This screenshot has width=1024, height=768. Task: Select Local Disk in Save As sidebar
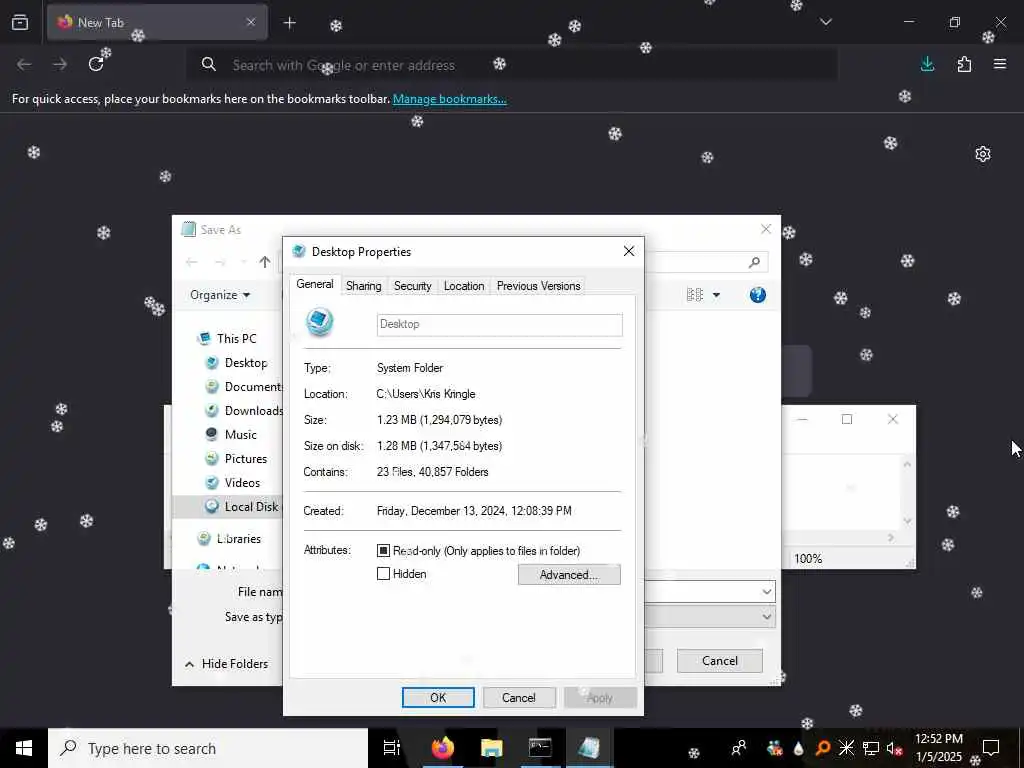pyautogui.click(x=227, y=506)
